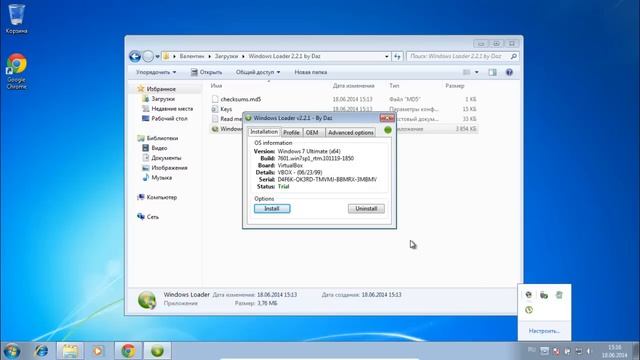This screenshot has width=640, height=360.
Task: Click the round green icon in tray popup
Action: click(529, 310)
